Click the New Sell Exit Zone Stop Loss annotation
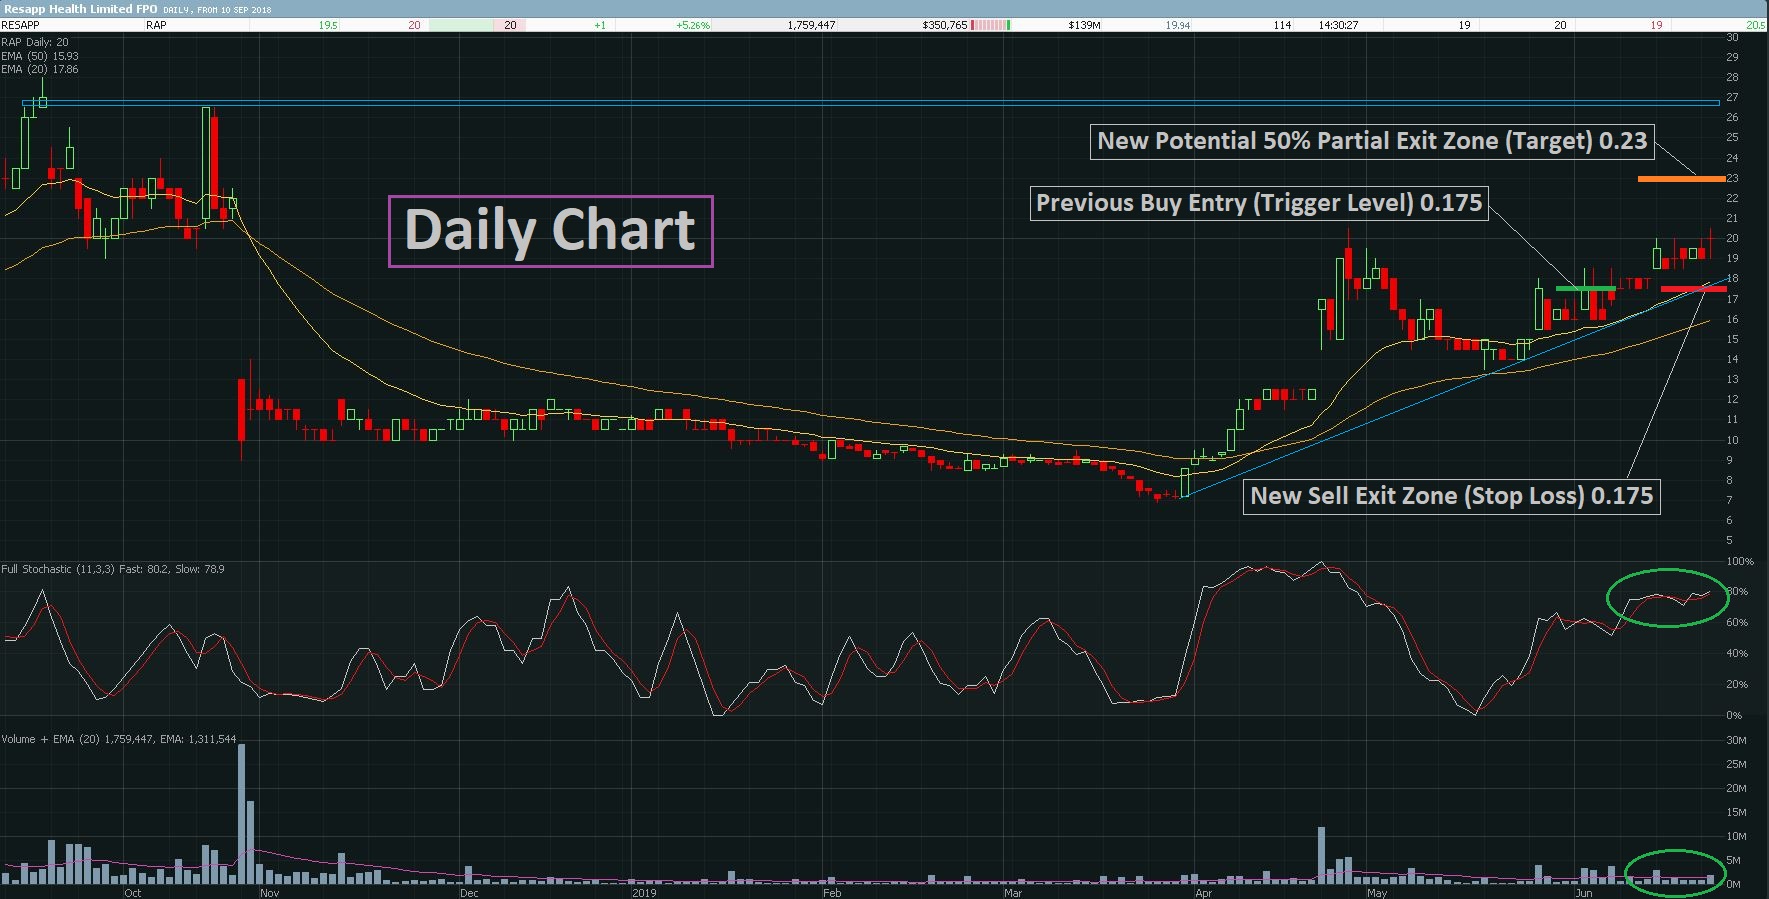This screenshot has height=899, width=1769. [x=1451, y=496]
